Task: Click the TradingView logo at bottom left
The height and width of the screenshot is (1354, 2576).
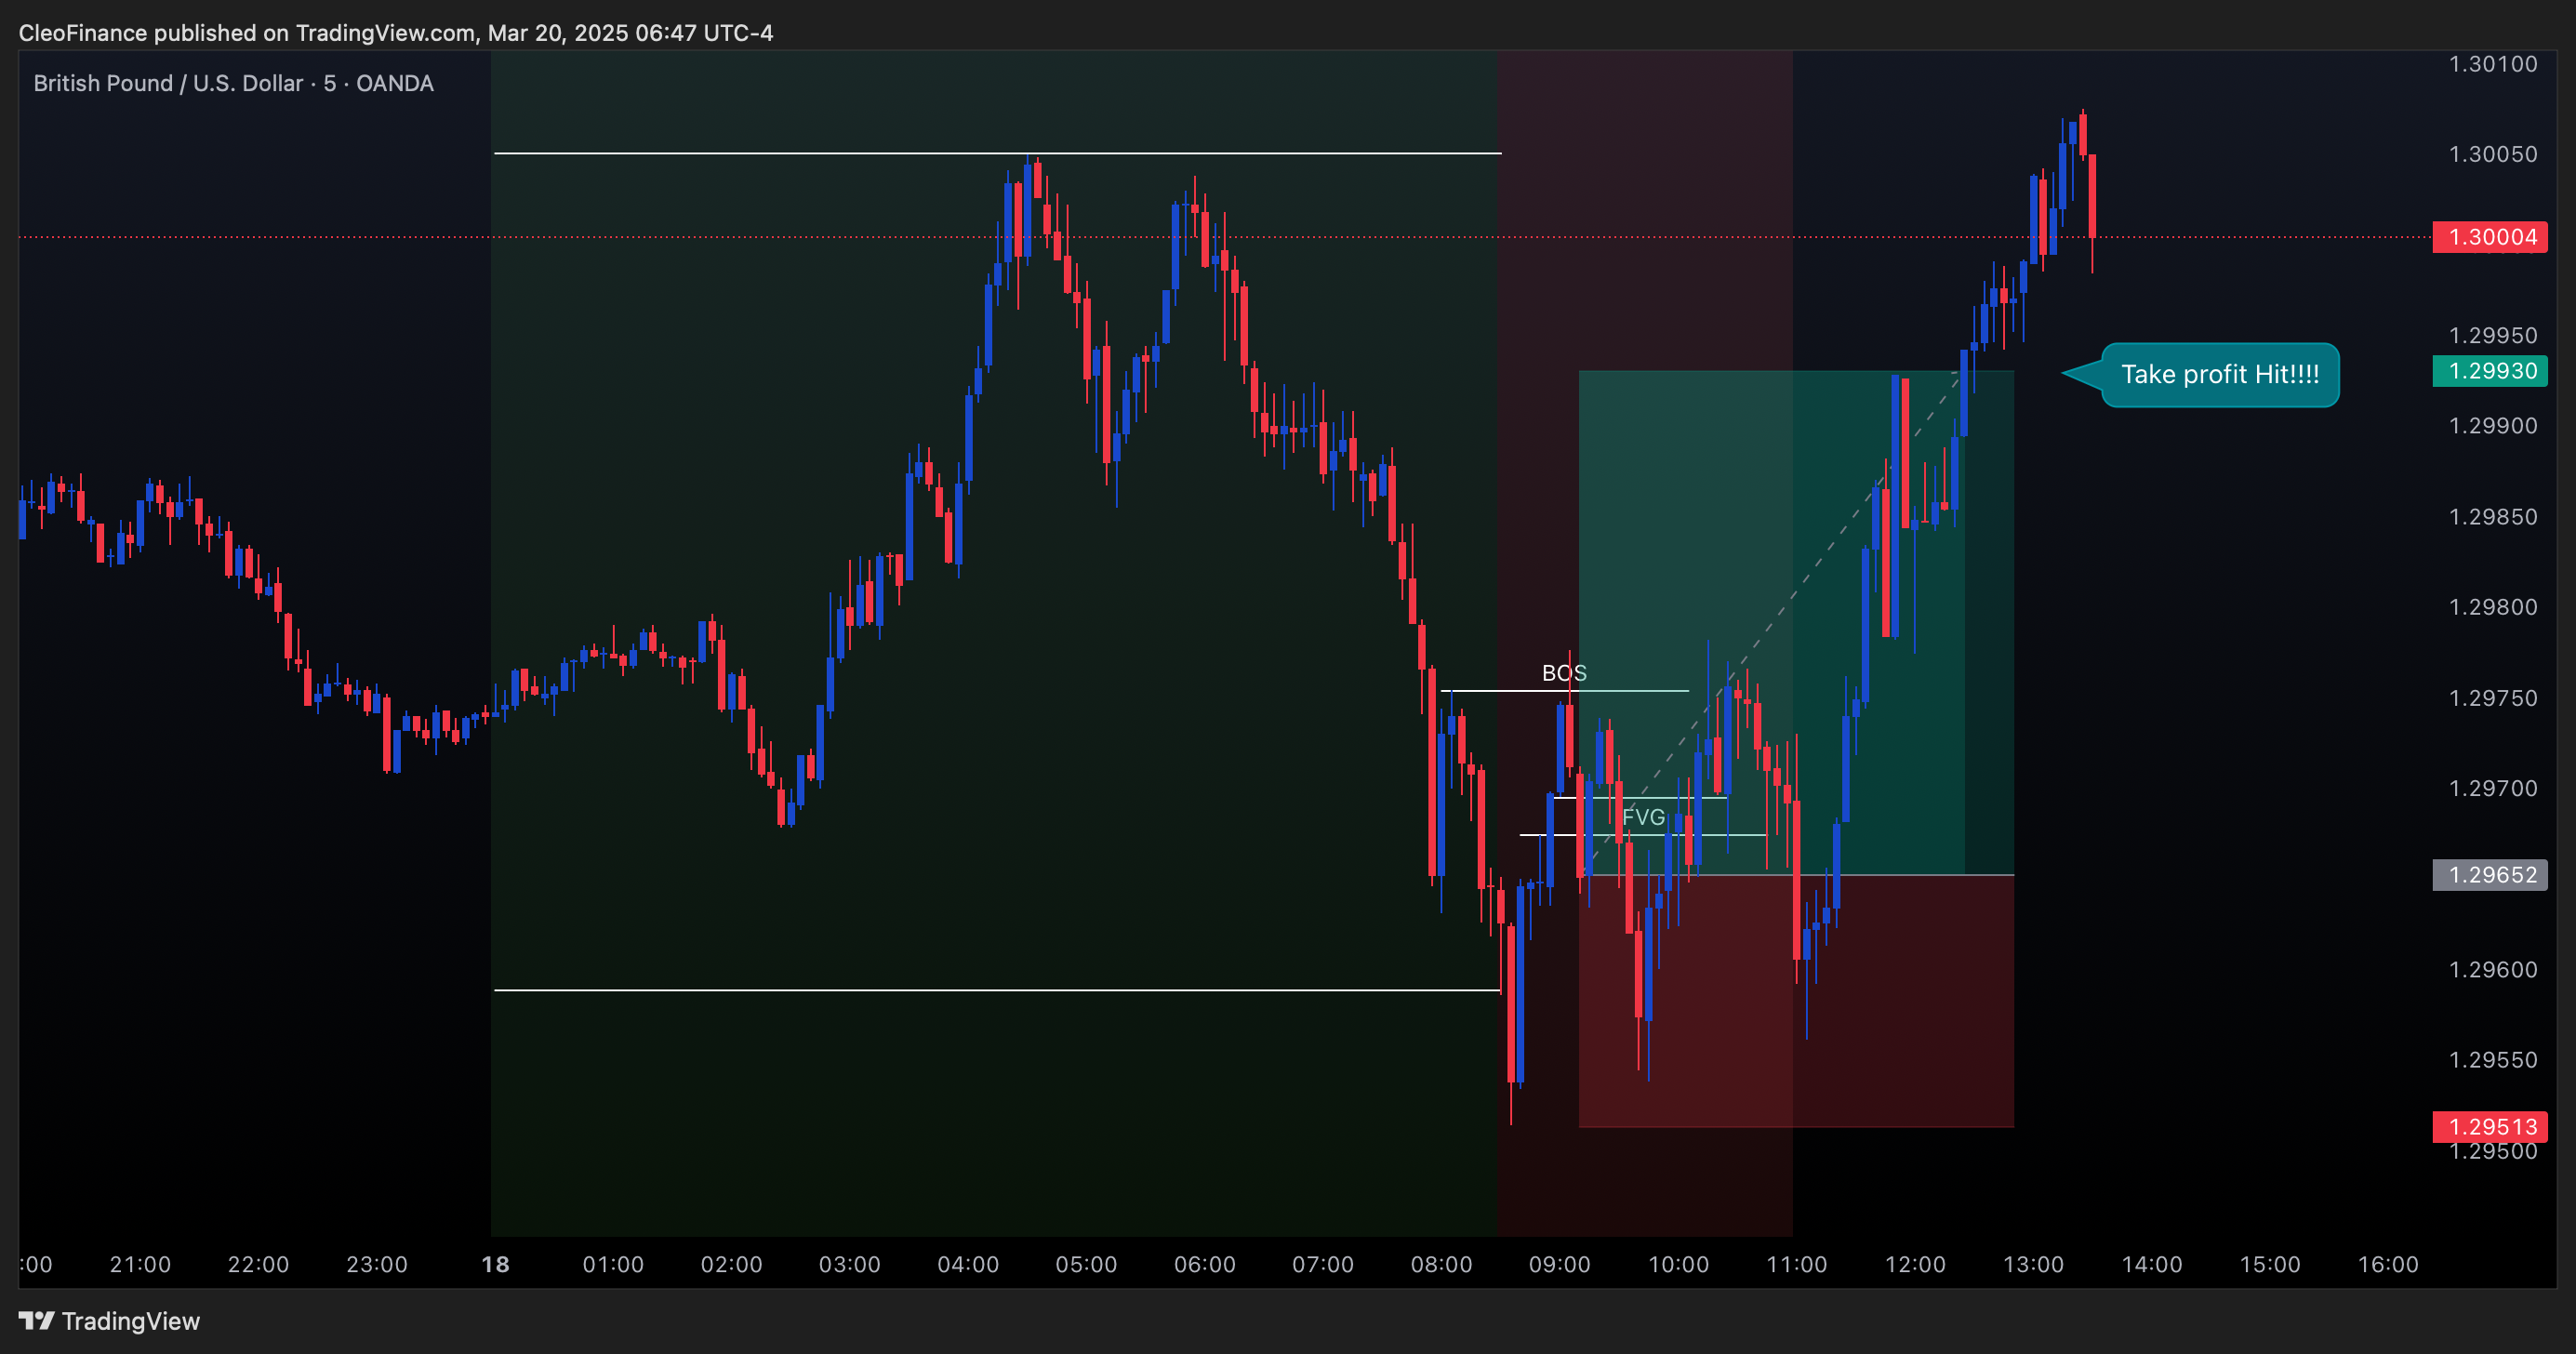Action: pos(110,1321)
